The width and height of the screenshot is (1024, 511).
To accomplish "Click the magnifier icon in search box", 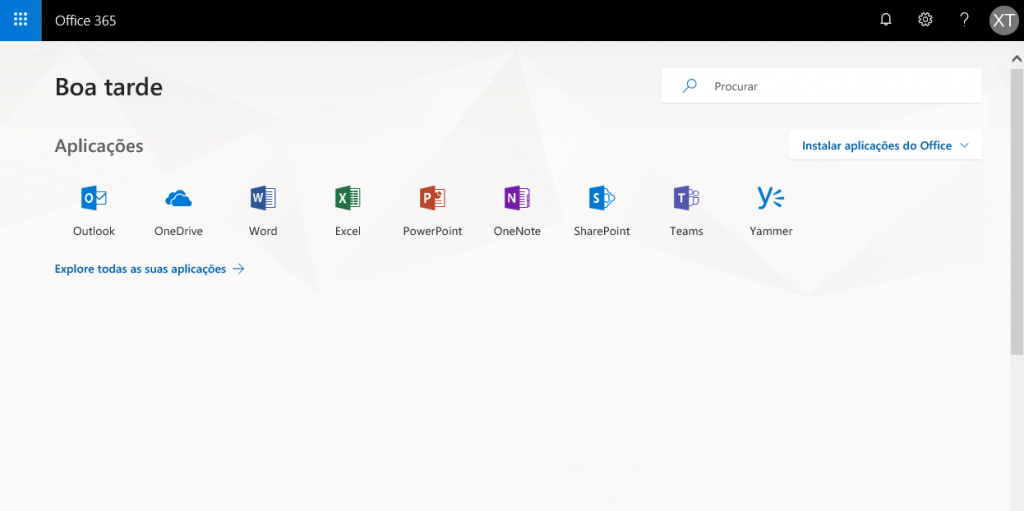I will 689,86.
